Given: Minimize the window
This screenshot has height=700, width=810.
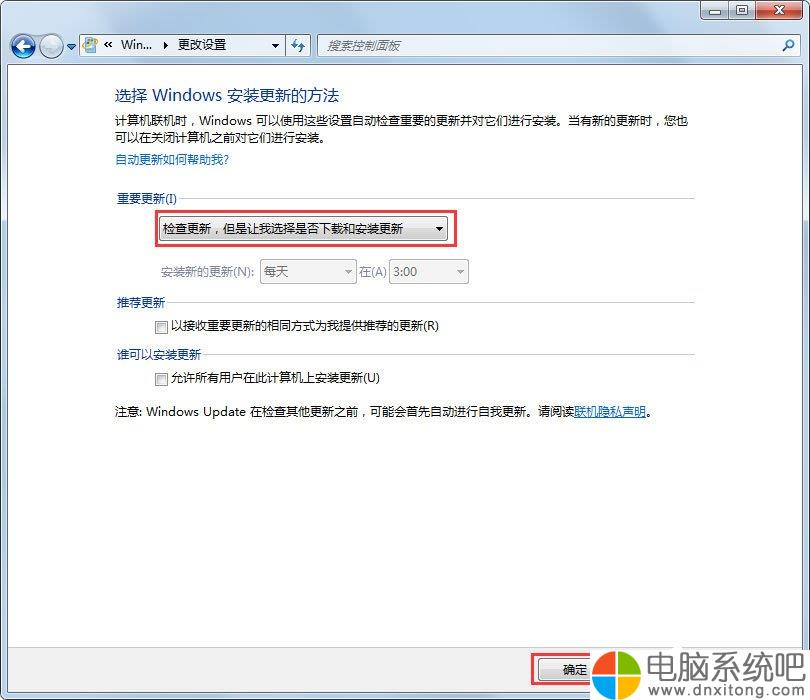Looking at the screenshot, I should [715, 10].
